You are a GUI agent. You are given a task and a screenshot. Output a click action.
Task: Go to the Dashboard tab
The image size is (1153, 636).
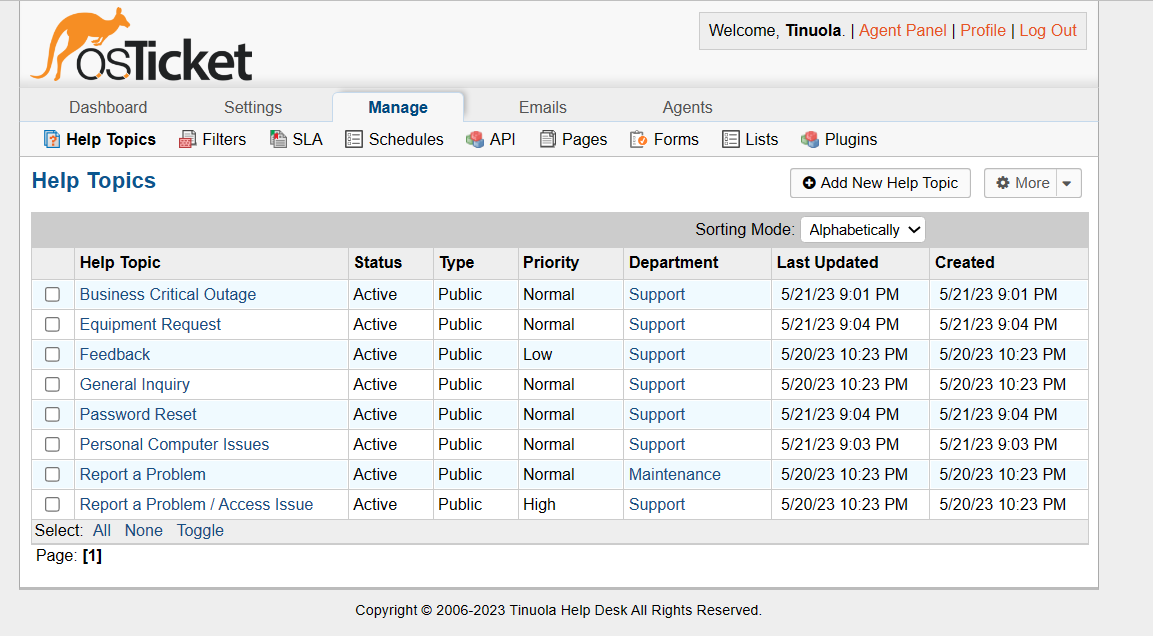tap(108, 107)
